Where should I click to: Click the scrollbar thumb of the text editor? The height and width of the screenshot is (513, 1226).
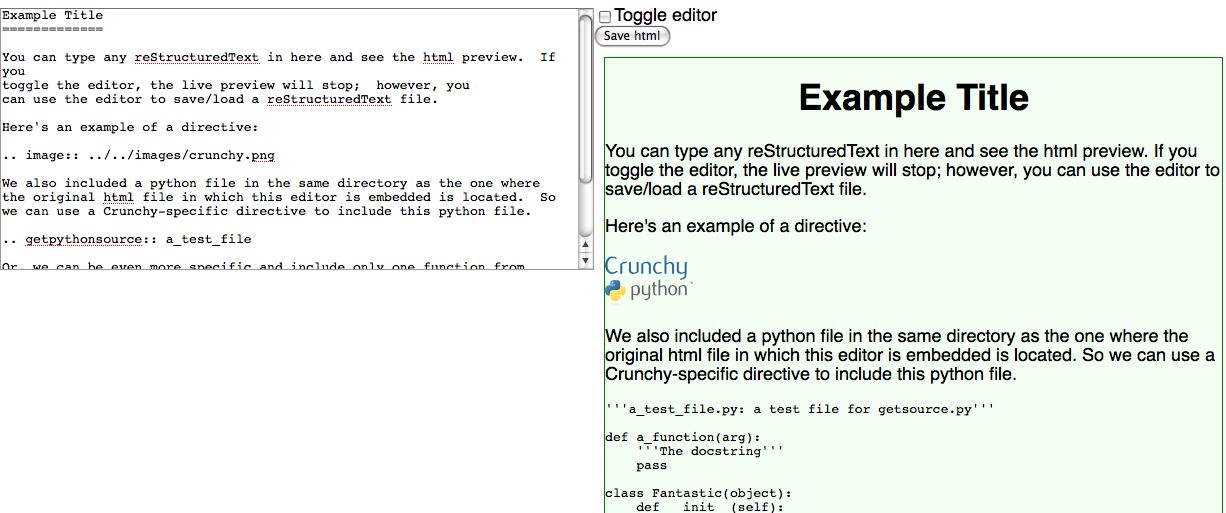(586, 97)
